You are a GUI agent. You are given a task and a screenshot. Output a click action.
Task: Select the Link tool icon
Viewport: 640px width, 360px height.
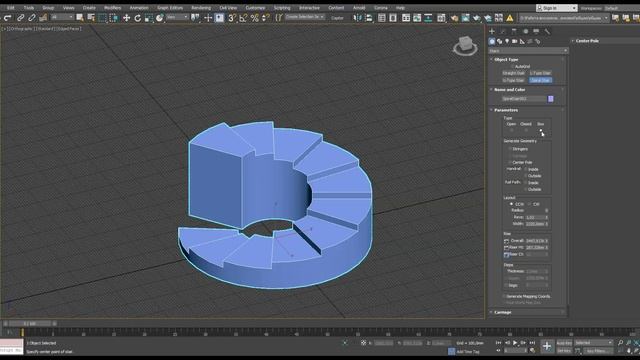[20, 18]
